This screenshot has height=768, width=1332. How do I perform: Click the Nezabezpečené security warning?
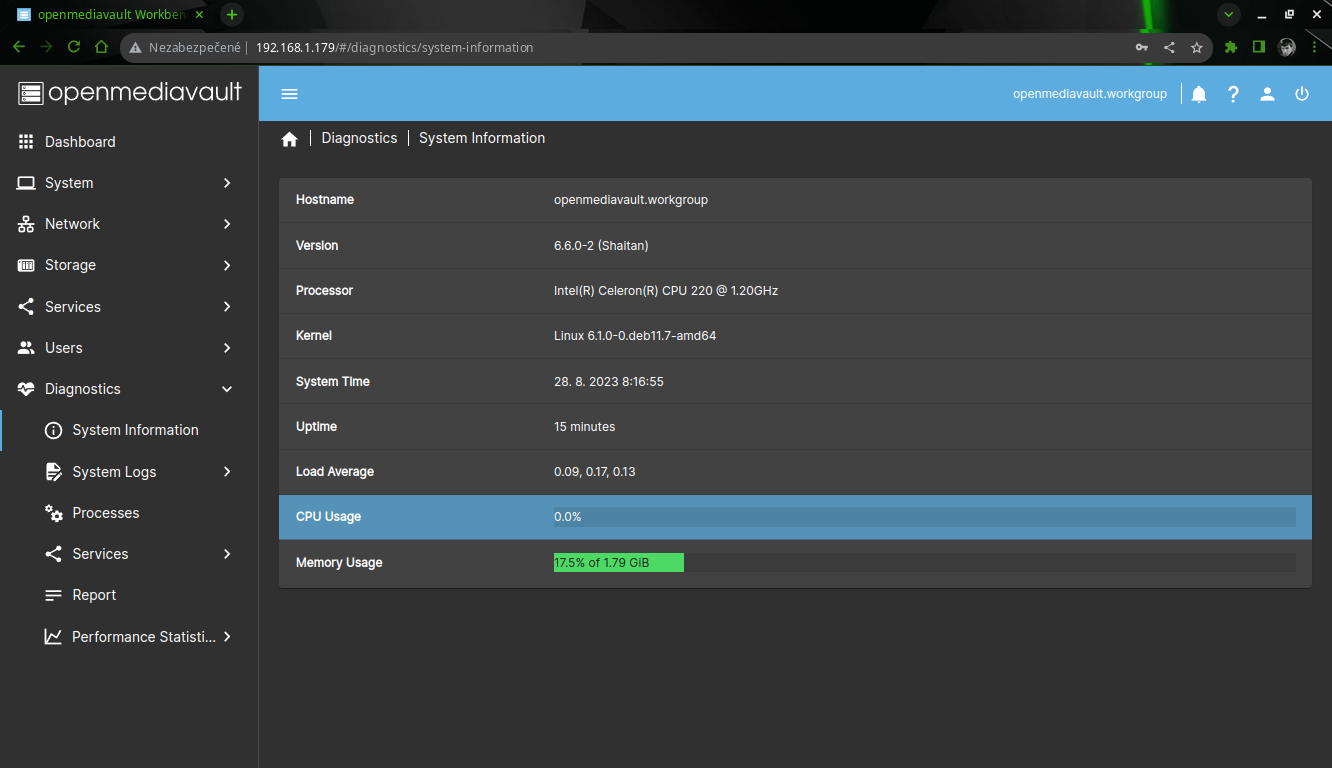tap(185, 47)
